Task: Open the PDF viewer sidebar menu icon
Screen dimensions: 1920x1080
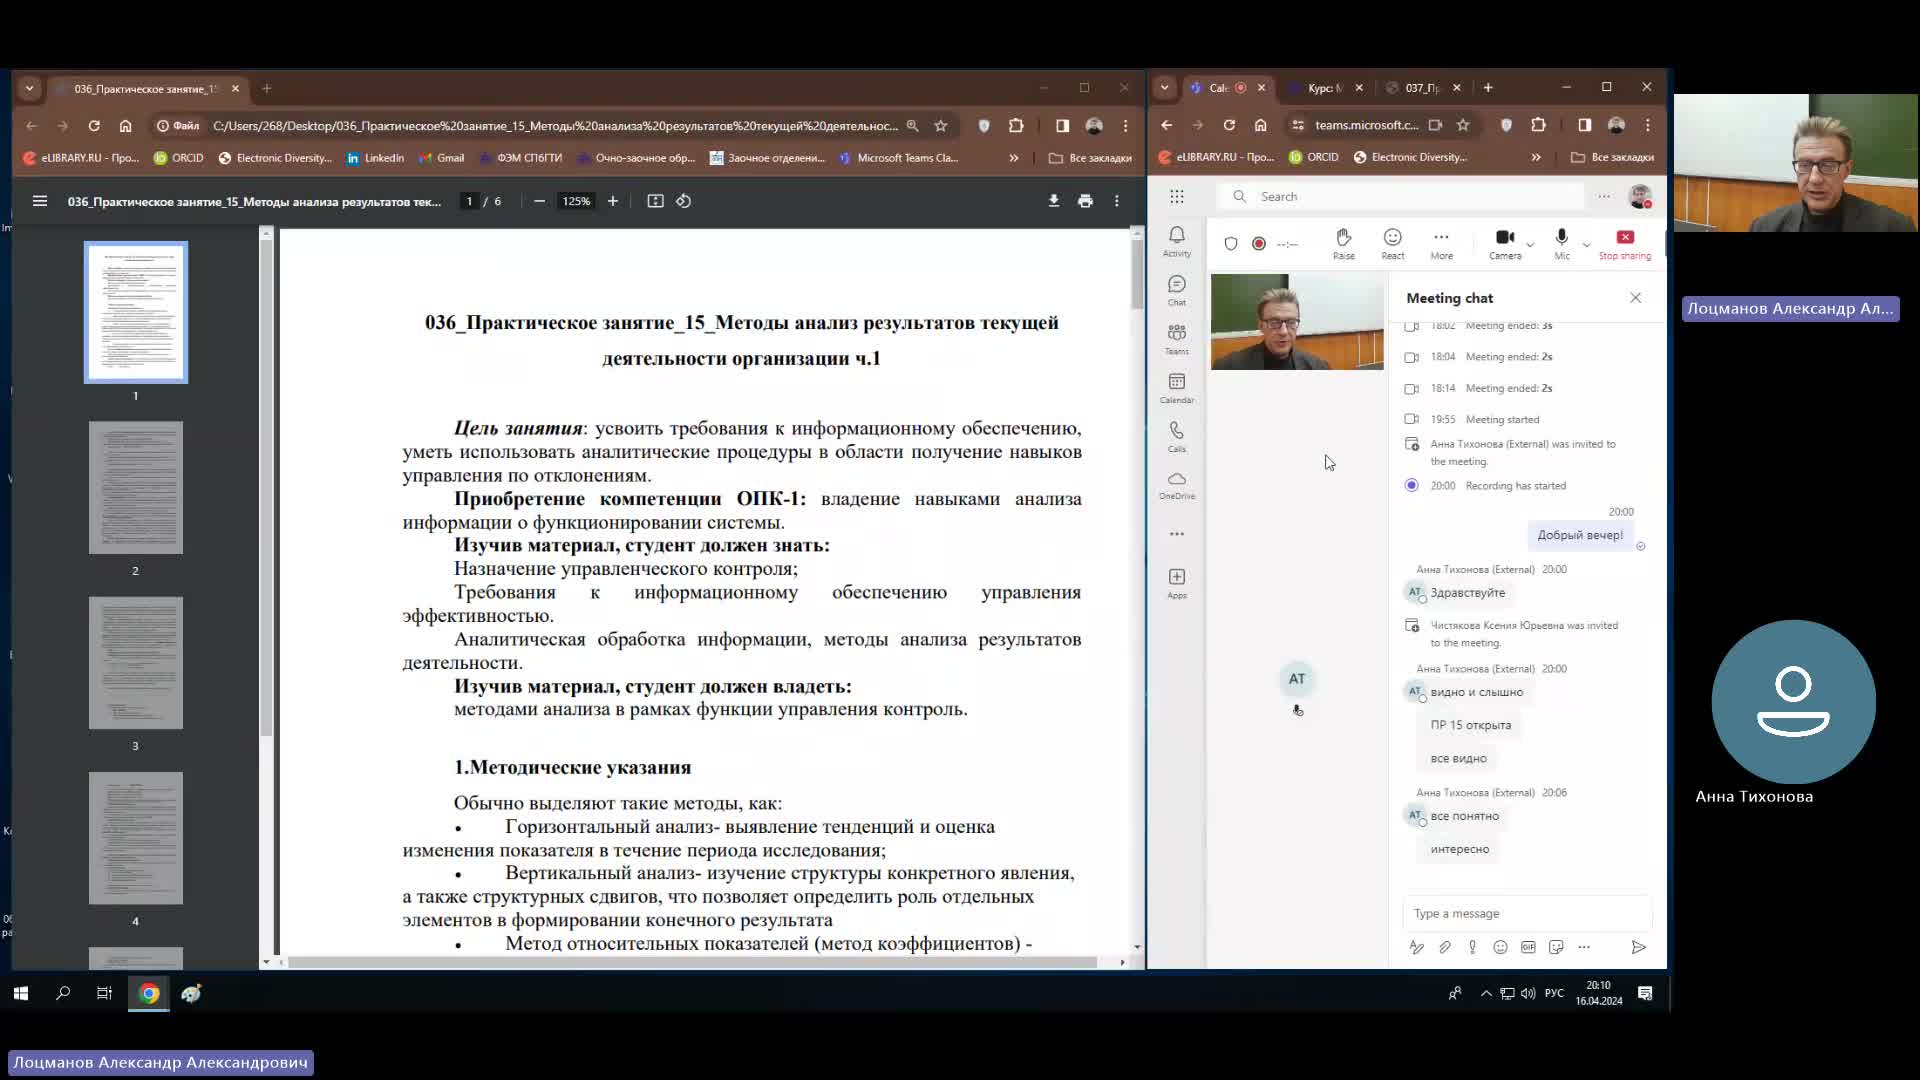Action: tap(40, 201)
